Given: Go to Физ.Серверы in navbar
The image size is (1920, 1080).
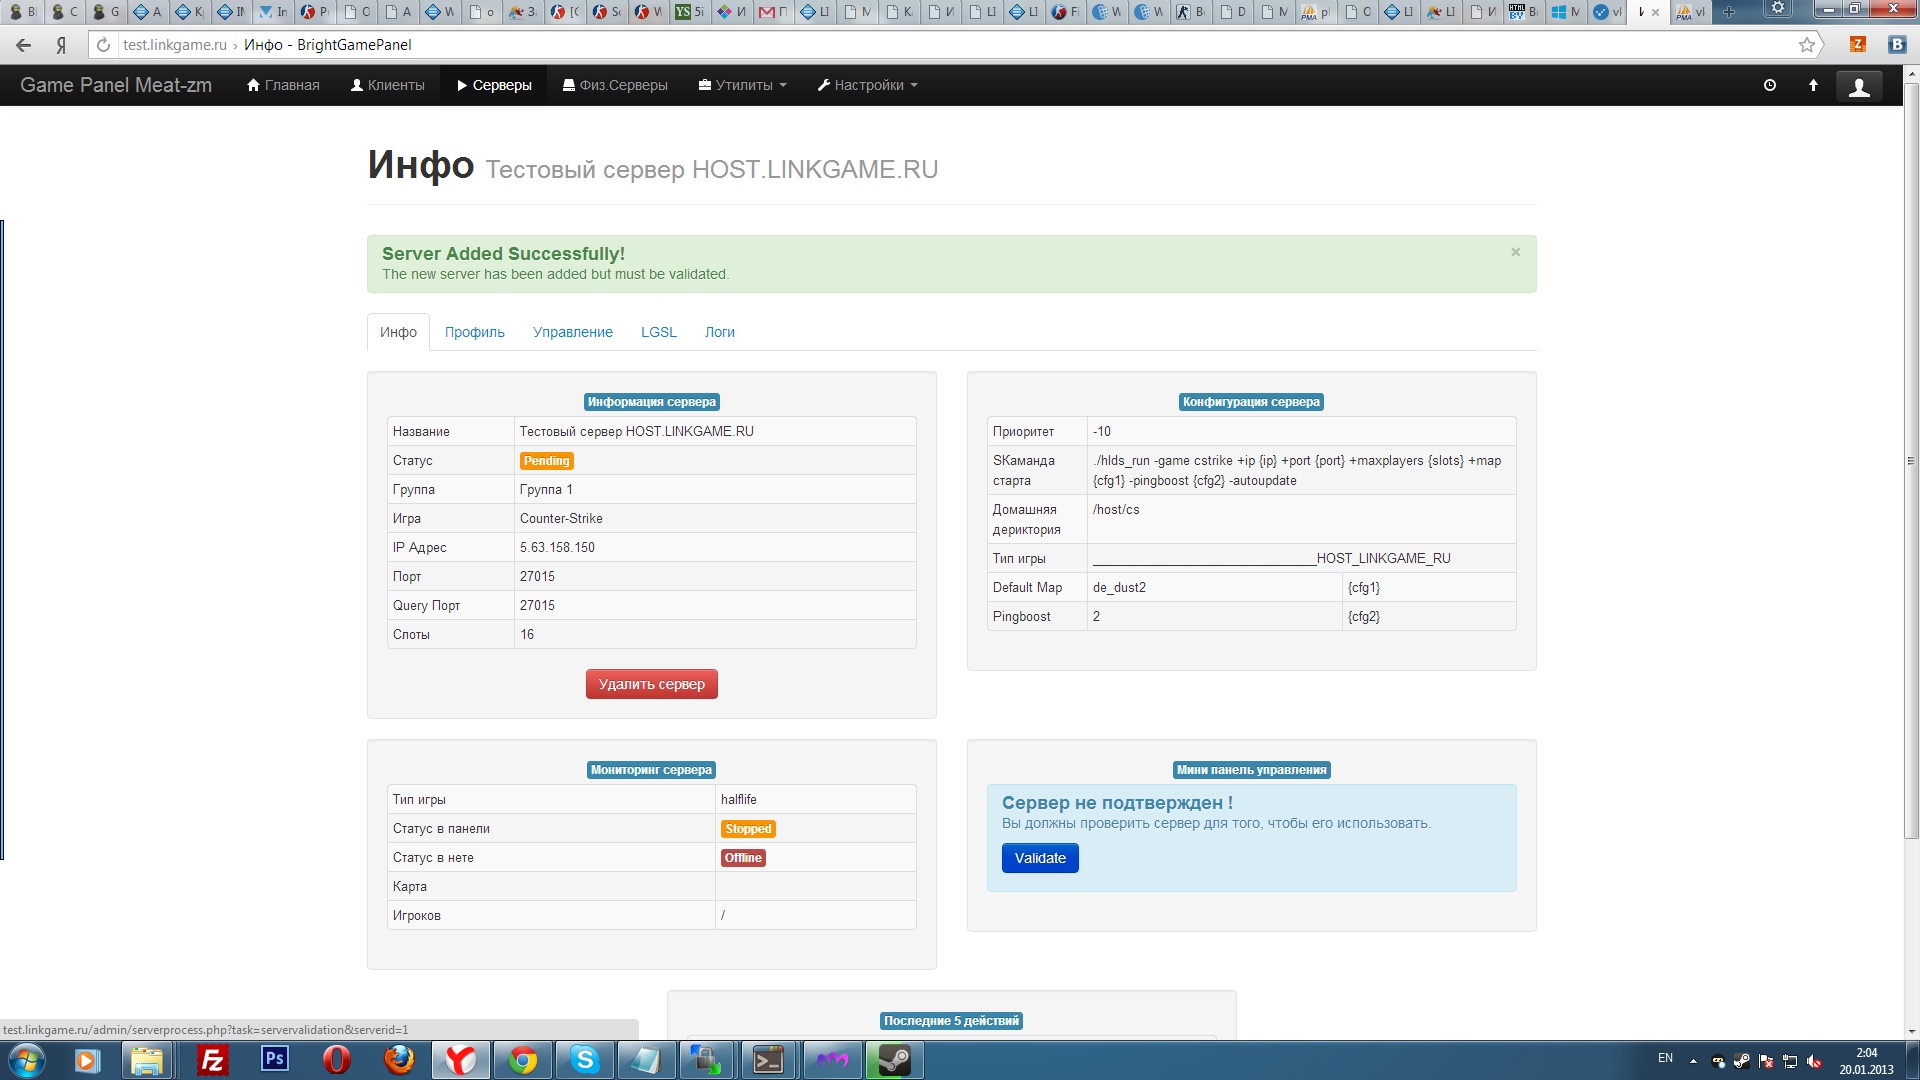Looking at the screenshot, I should tap(615, 86).
